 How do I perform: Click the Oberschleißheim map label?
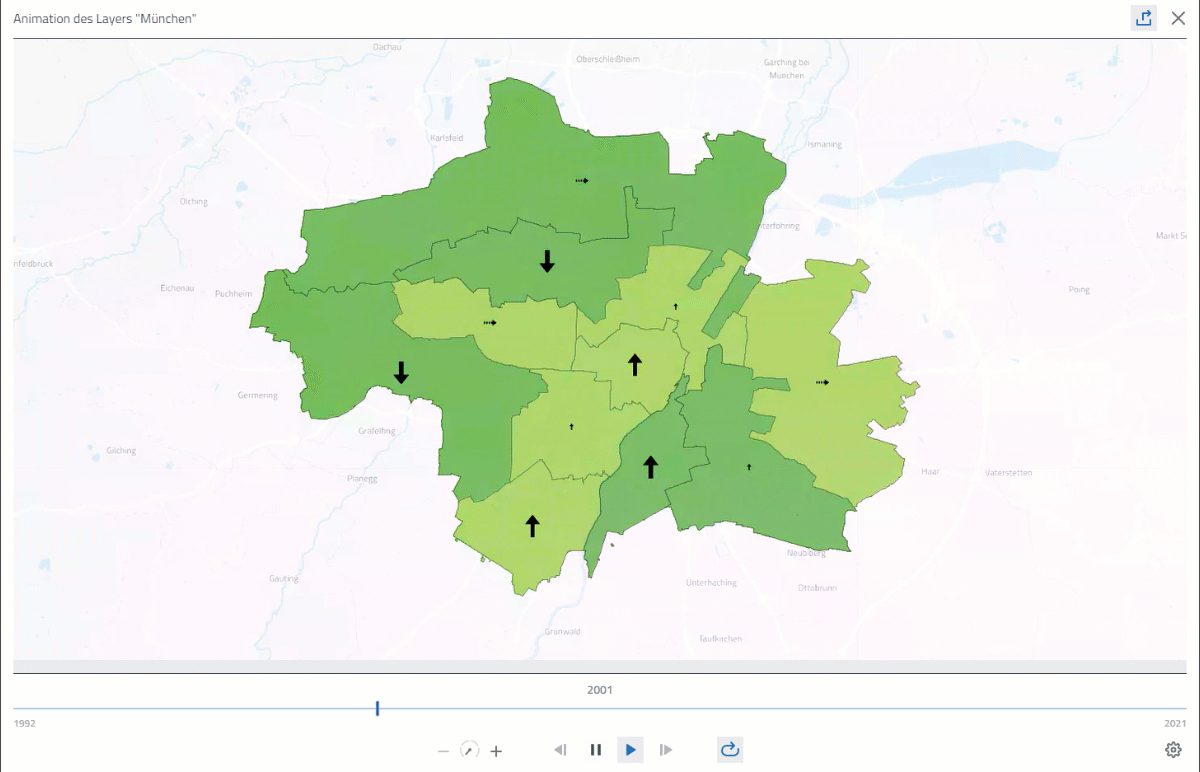click(x=607, y=59)
